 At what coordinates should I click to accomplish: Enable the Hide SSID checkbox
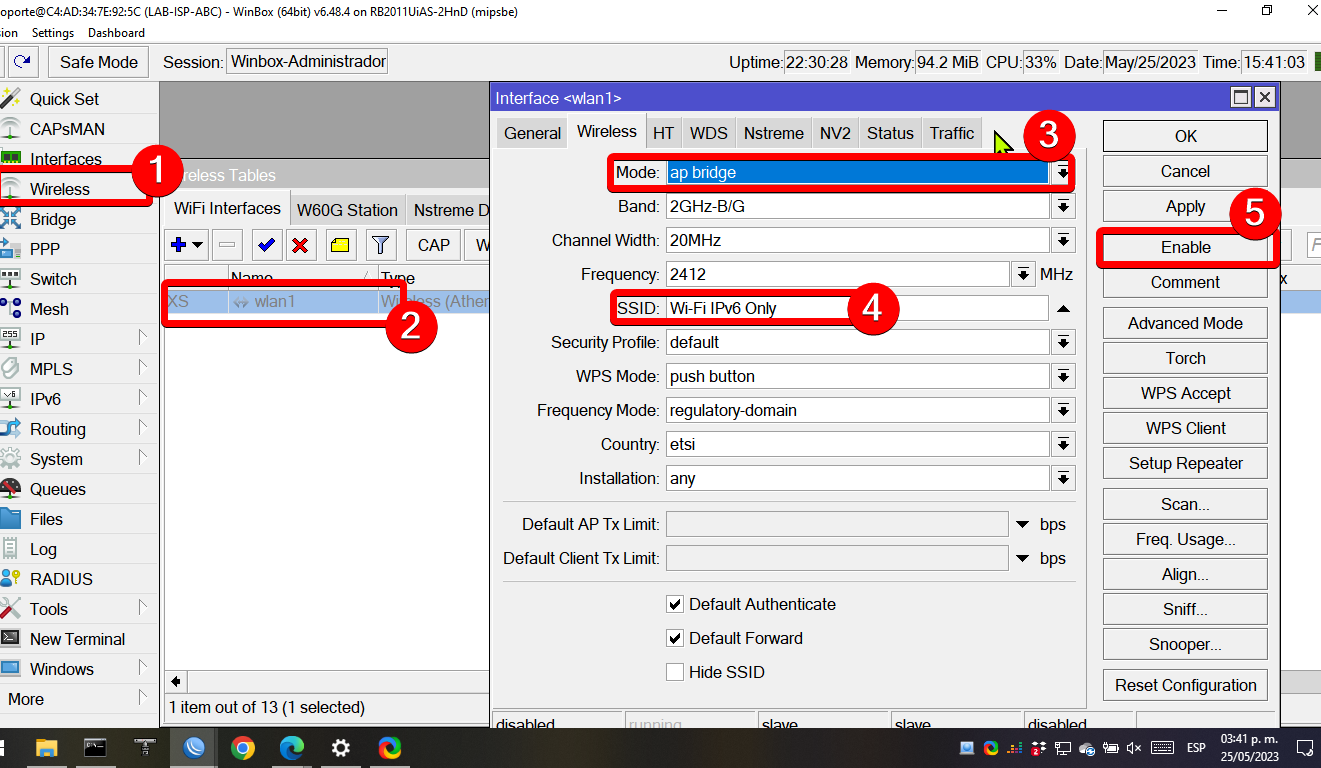click(x=675, y=672)
